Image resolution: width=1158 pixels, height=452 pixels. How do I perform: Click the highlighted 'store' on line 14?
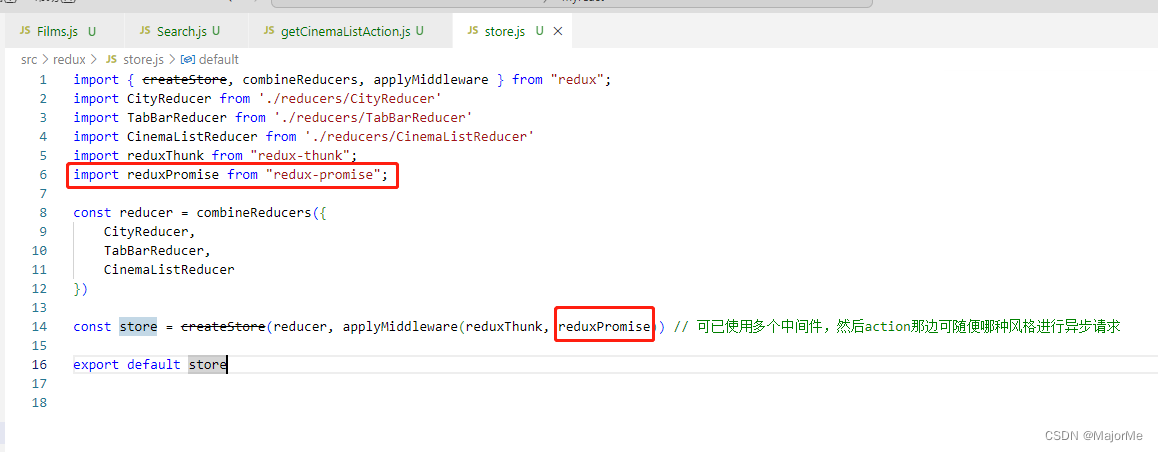(138, 326)
